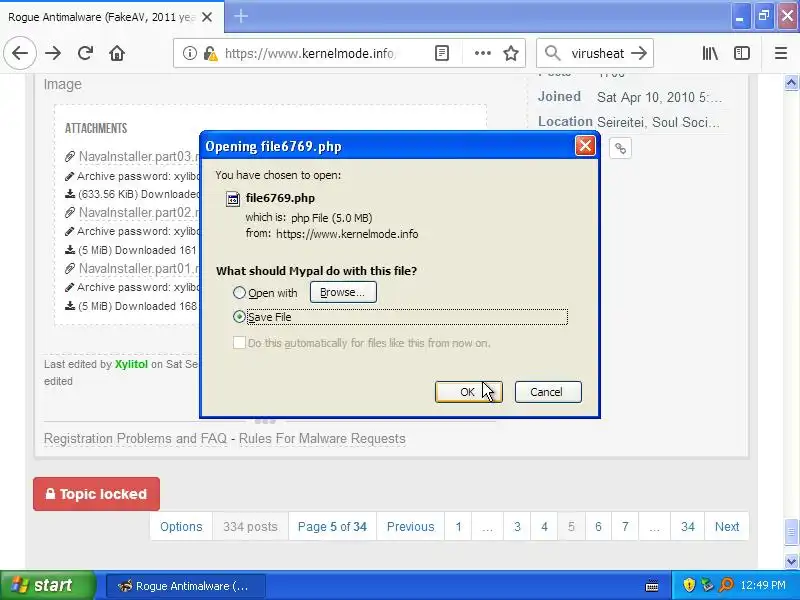Show the sidebar panel icon
Screen dimensions: 800x600
pos(742,53)
